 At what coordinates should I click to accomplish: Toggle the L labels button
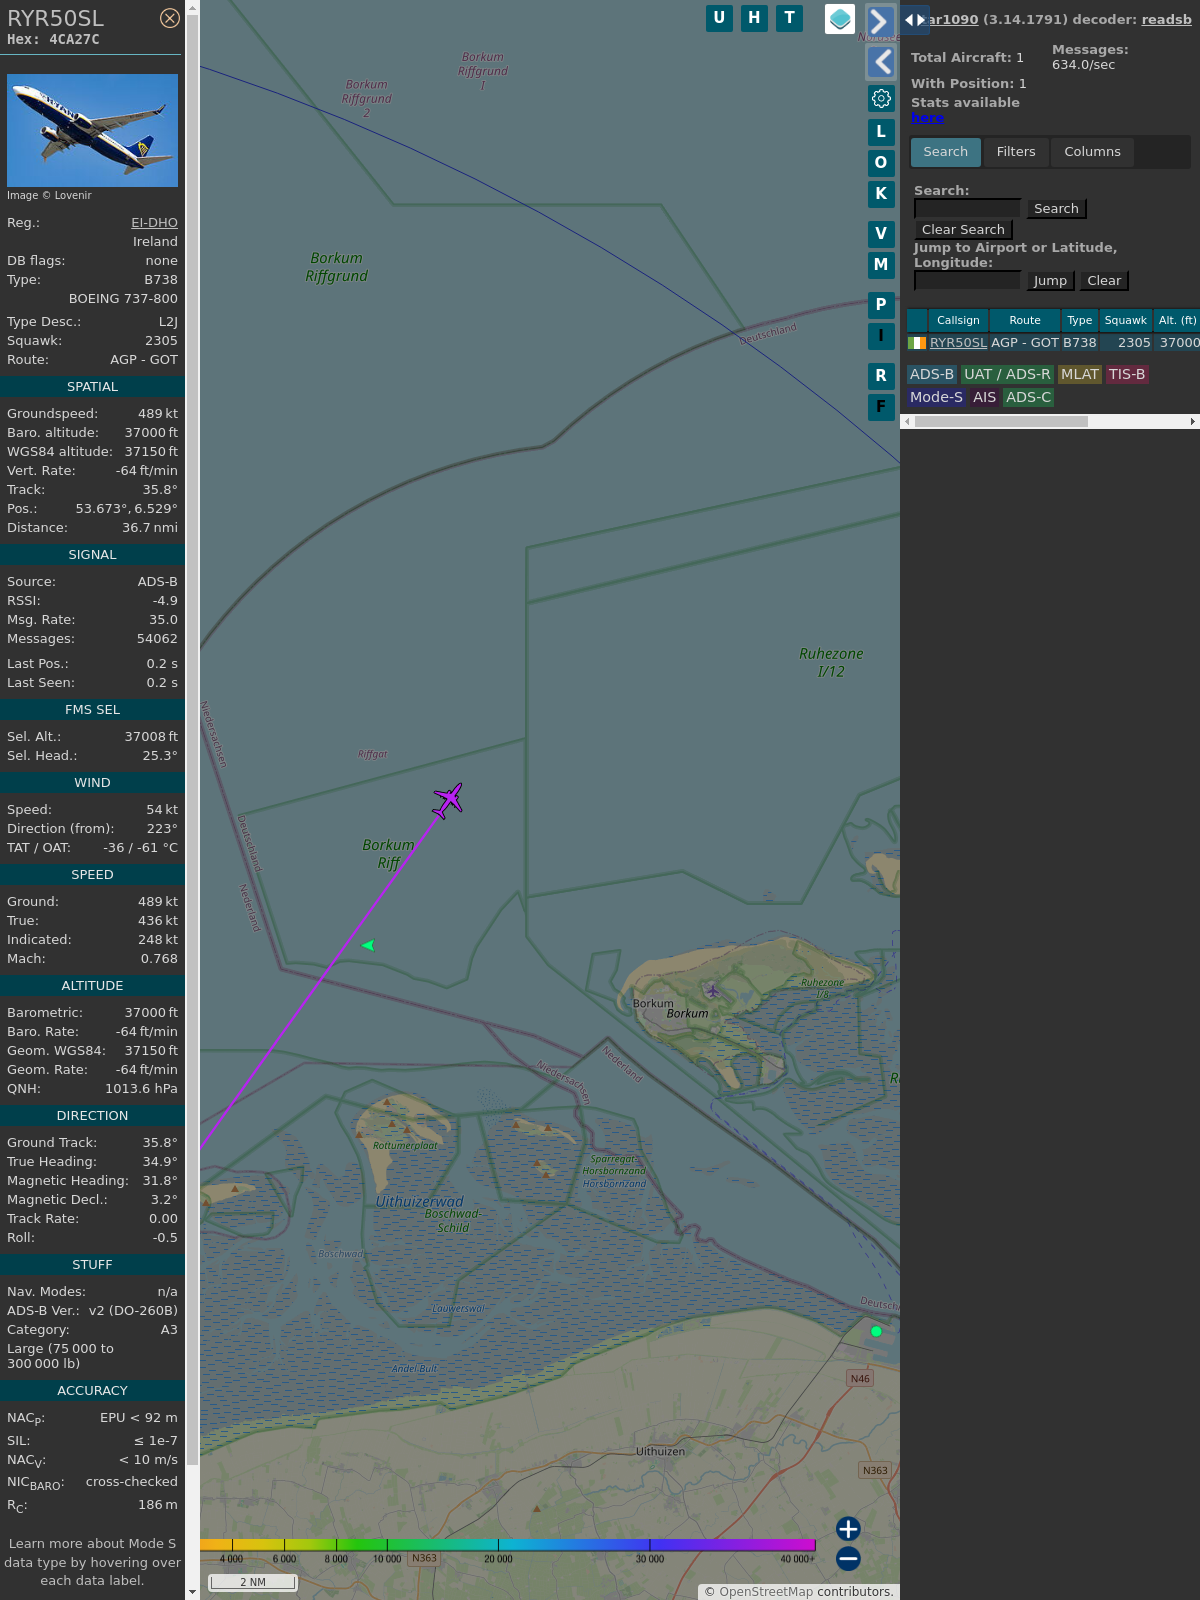click(x=881, y=132)
